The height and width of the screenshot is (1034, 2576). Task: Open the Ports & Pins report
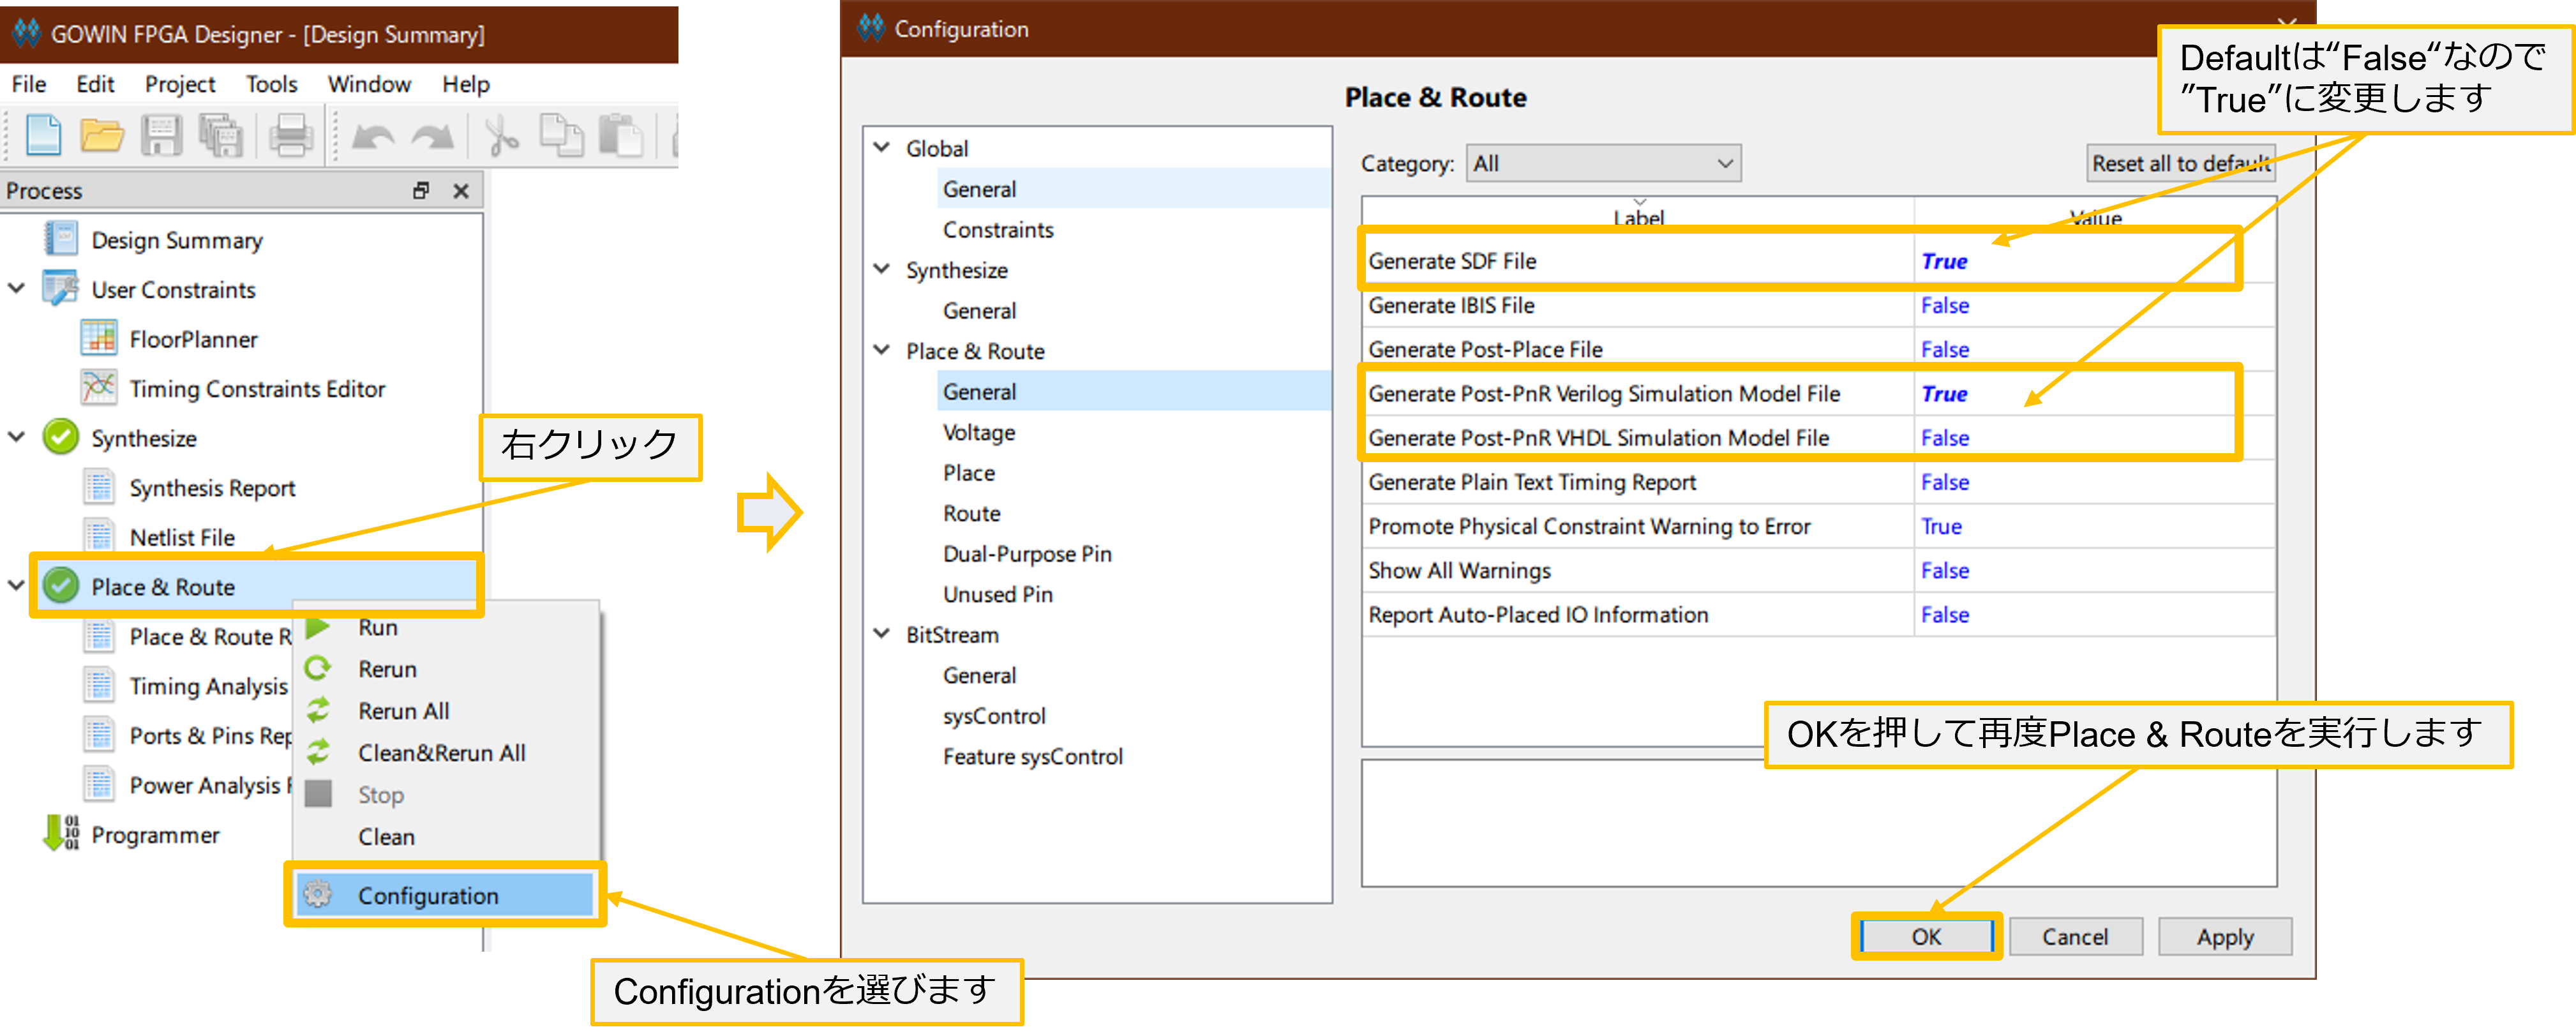click(x=210, y=735)
